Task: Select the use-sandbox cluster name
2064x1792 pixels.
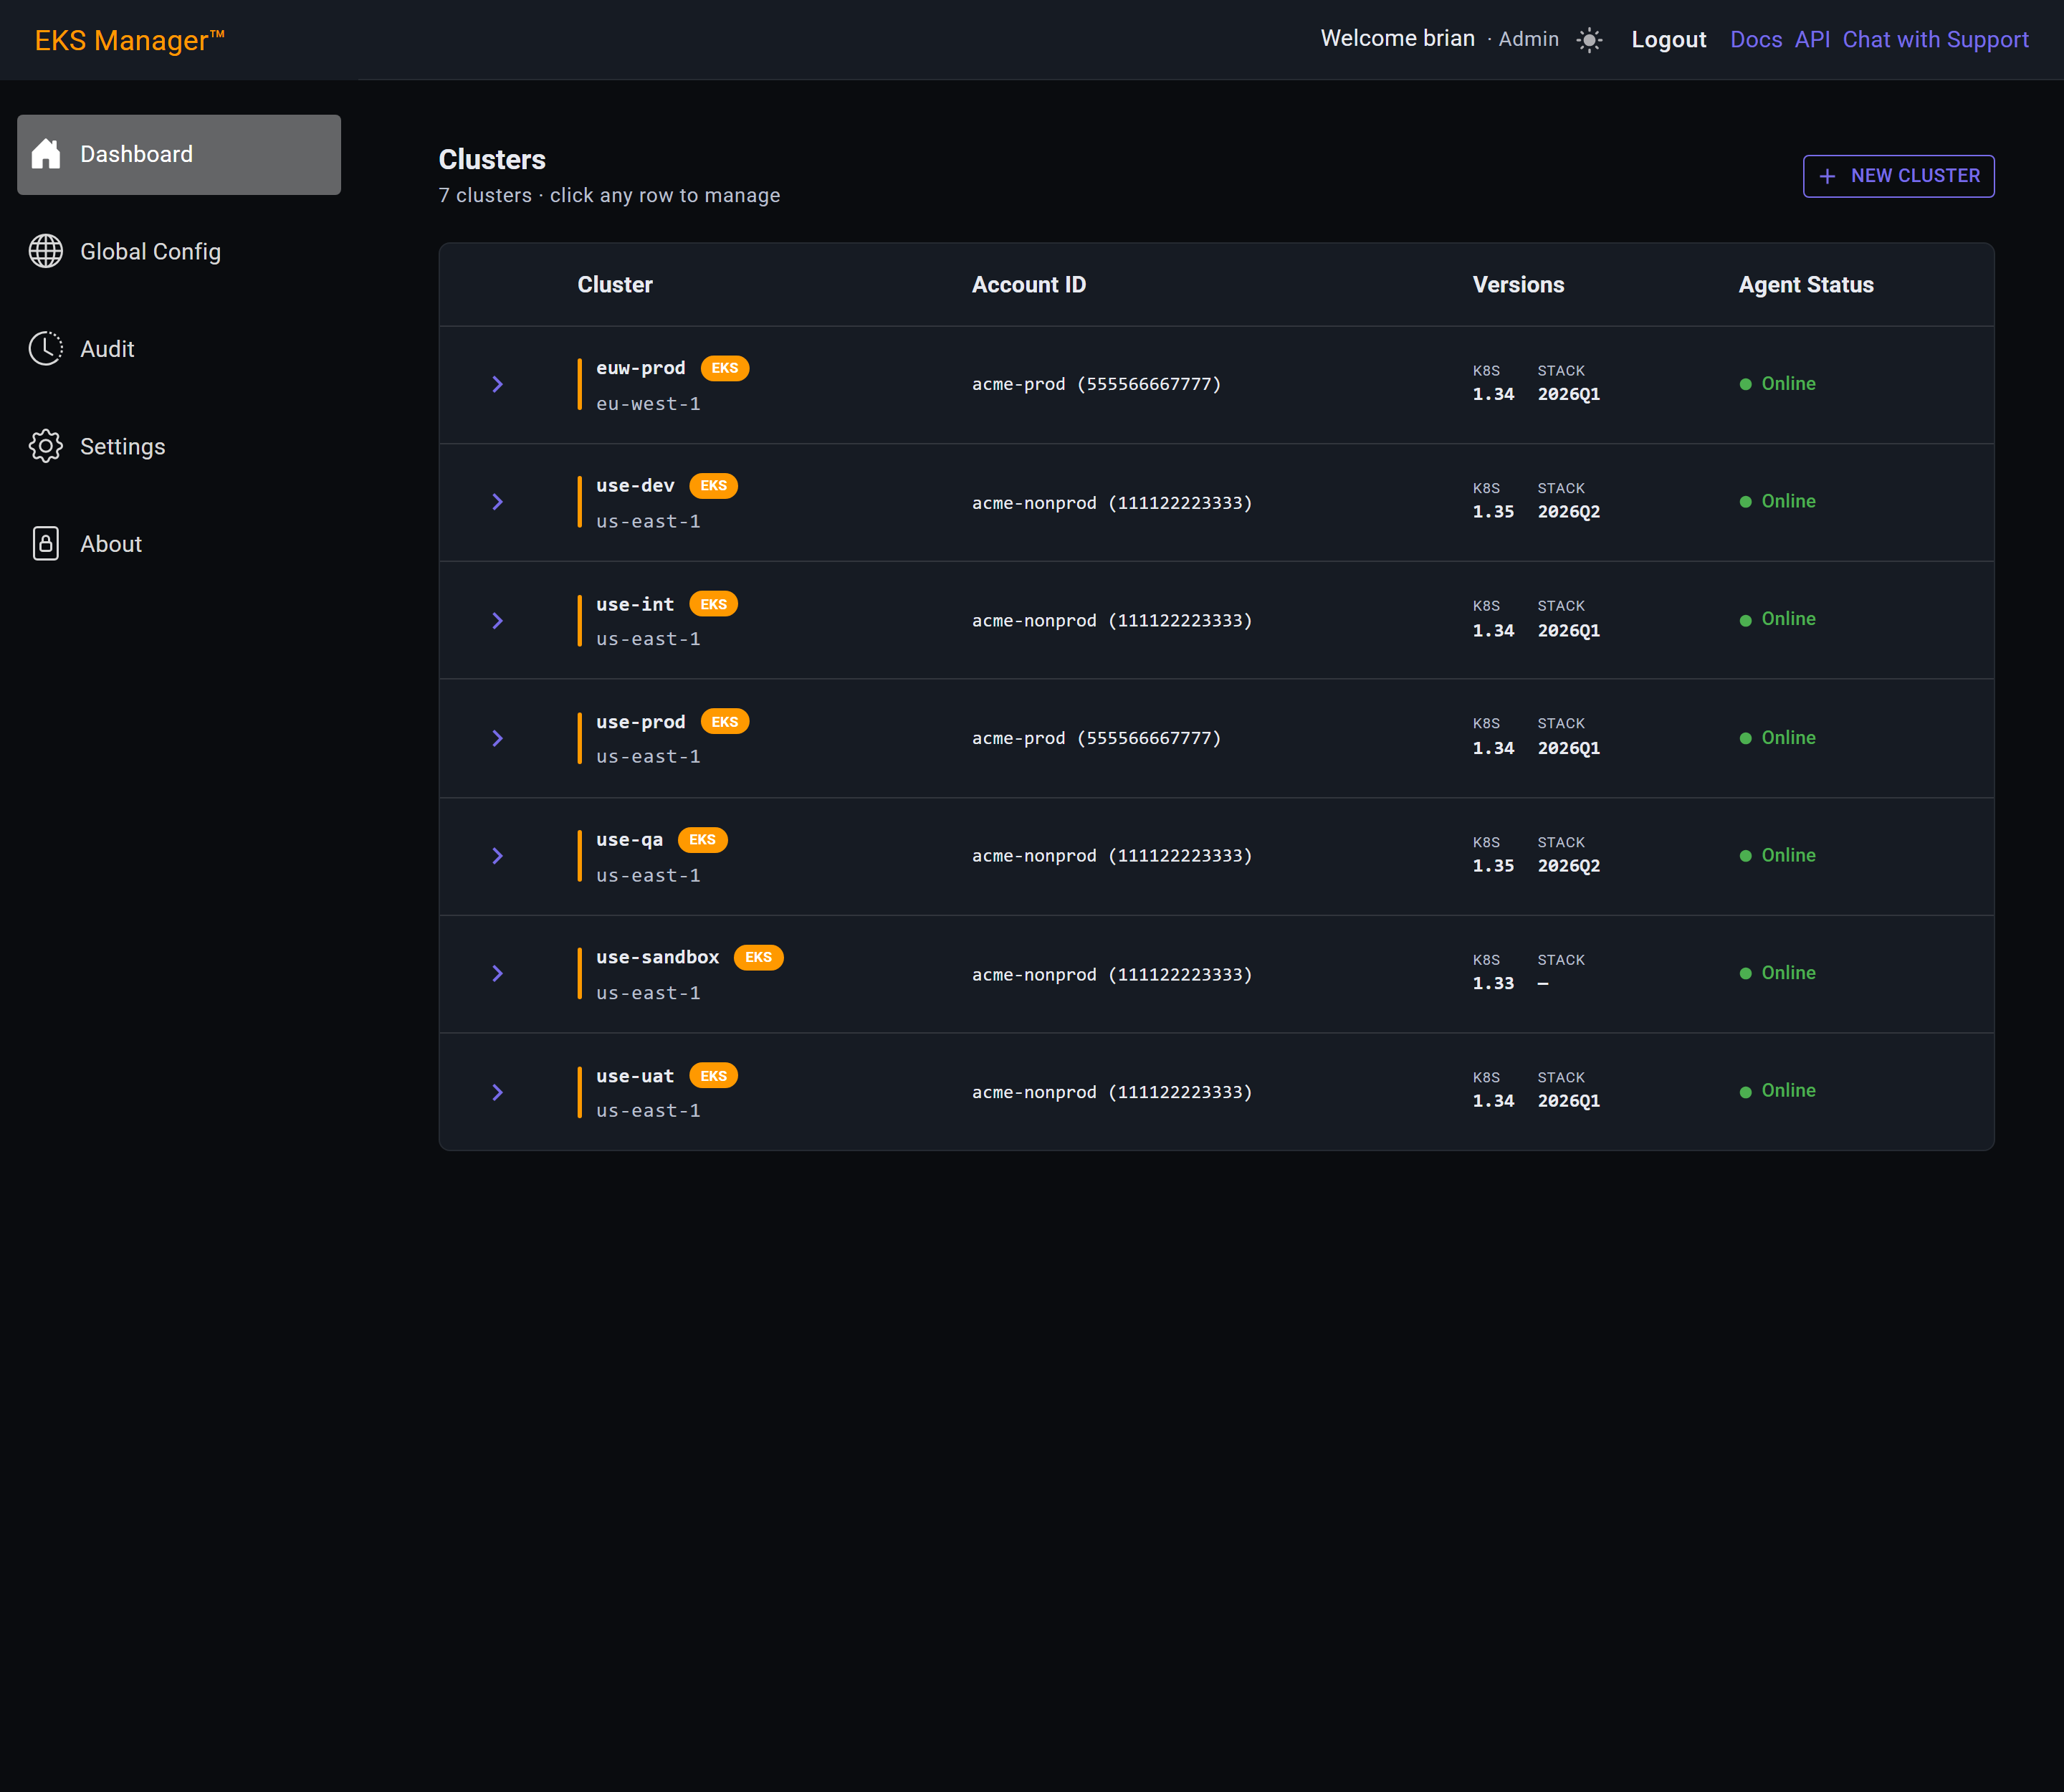Action: (x=658, y=957)
